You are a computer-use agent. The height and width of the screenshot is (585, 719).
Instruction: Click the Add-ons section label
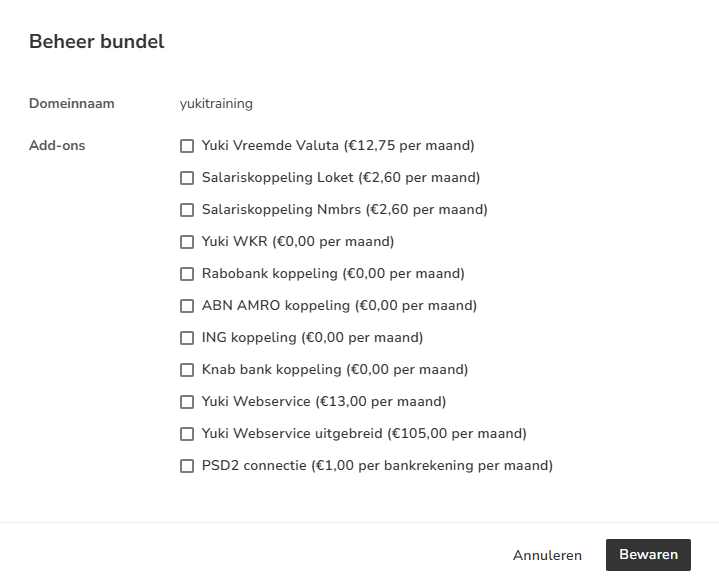[57, 146]
